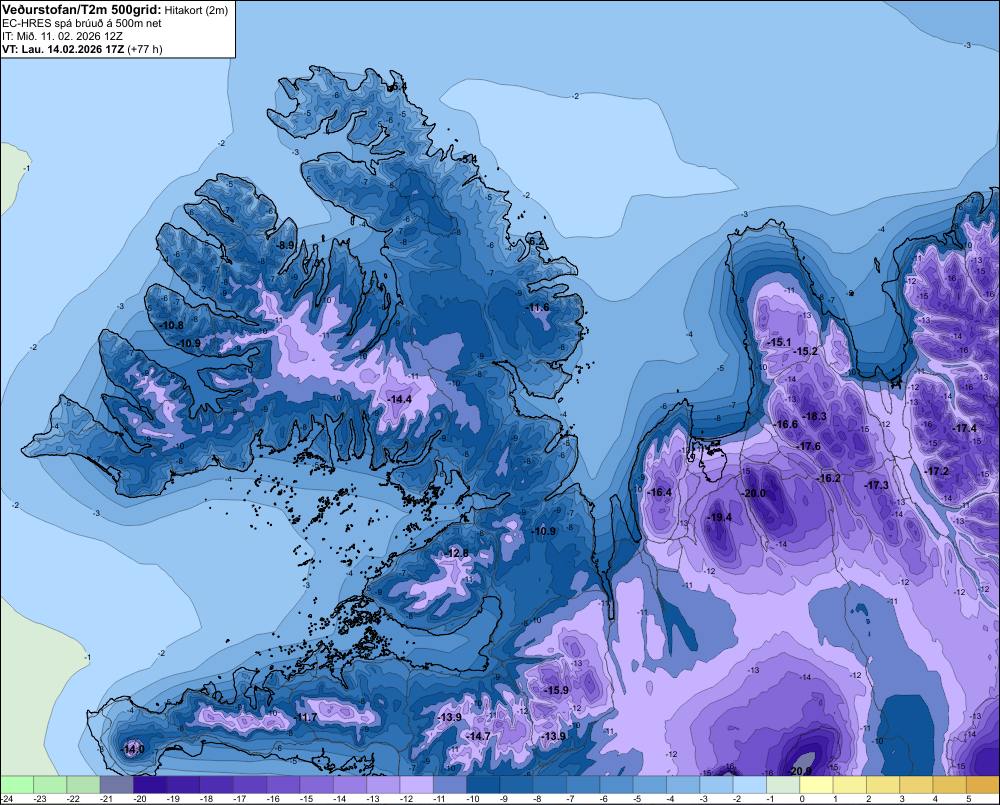Click the "(+77 h)" forecast offset
Screen dimensions: 1000x805
click(x=145, y=49)
